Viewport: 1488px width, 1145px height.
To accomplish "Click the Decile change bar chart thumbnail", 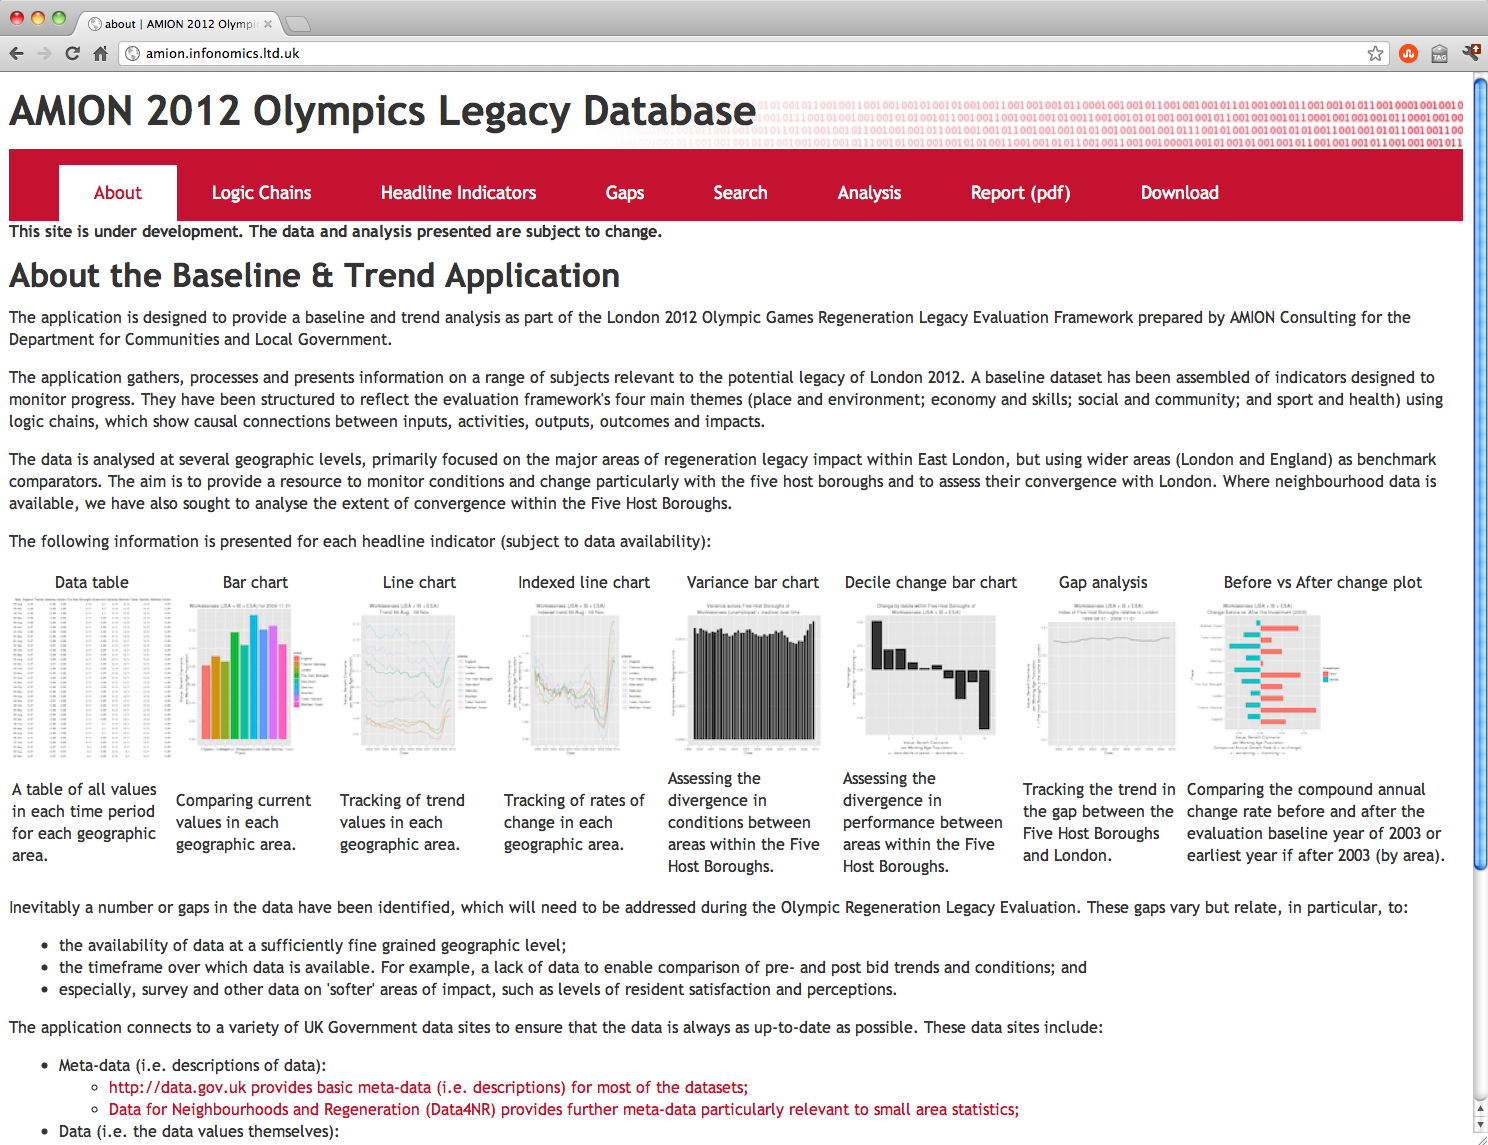I will point(925,676).
